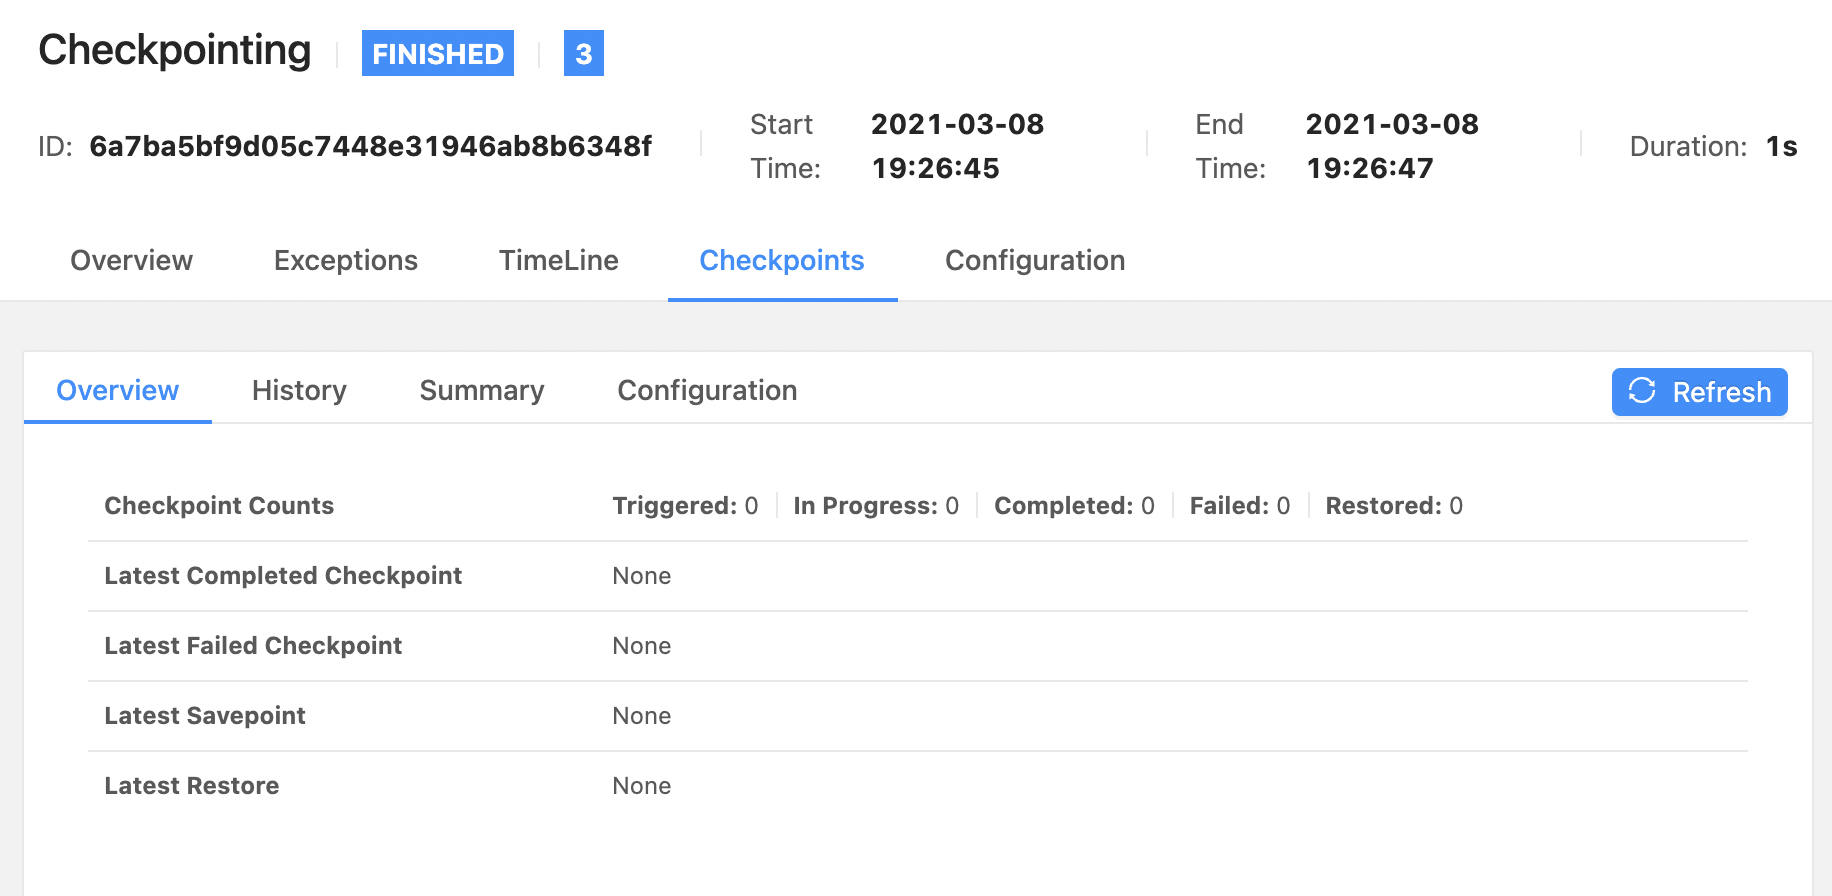This screenshot has height=896, width=1832.
Task: Click the Refresh circular arrow icon
Action: [x=1642, y=391]
